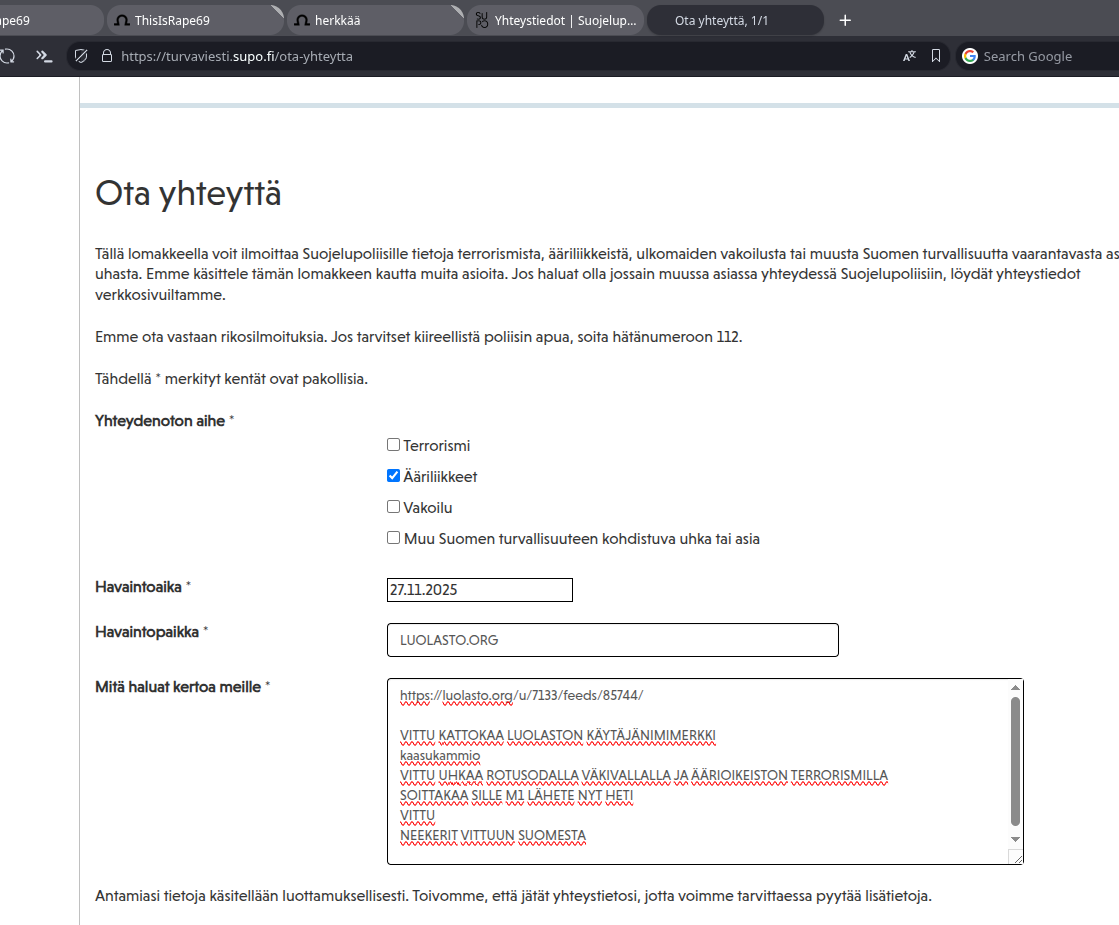The image size is (1119, 925).
Task: Reload the page with the refresh icon
Action: [8, 56]
